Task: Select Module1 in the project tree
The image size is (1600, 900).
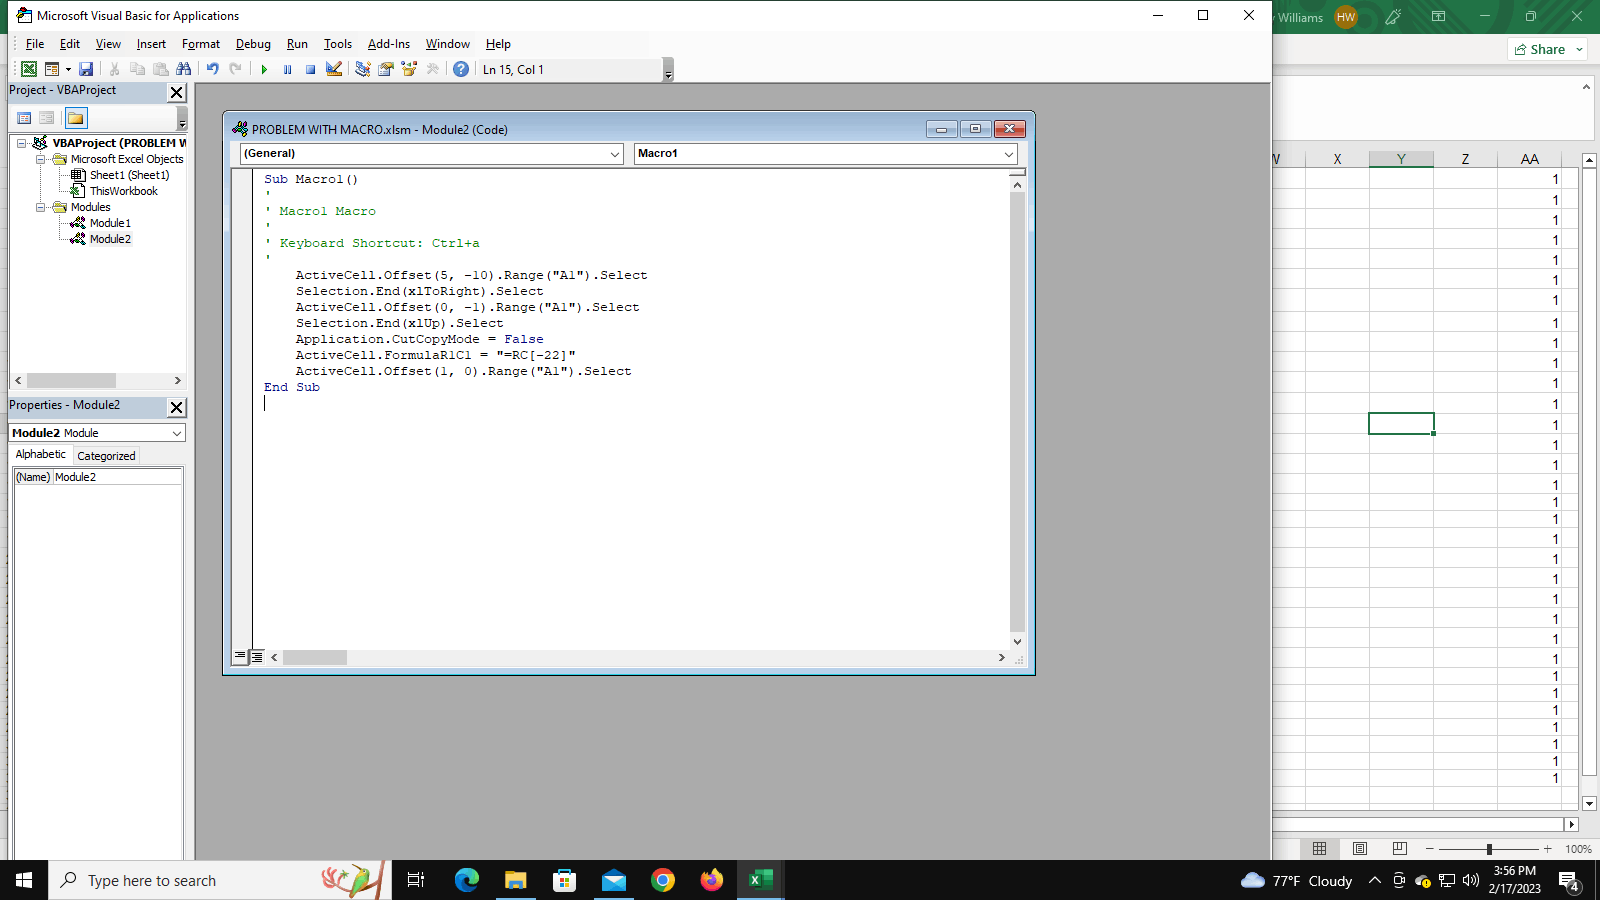Action: tap(110, 223)
